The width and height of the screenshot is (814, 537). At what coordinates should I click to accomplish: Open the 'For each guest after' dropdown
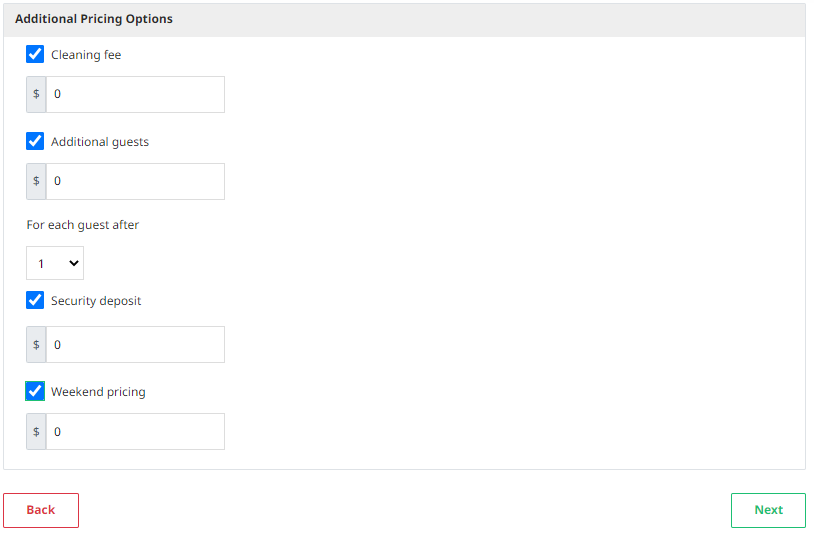point(55,264)
